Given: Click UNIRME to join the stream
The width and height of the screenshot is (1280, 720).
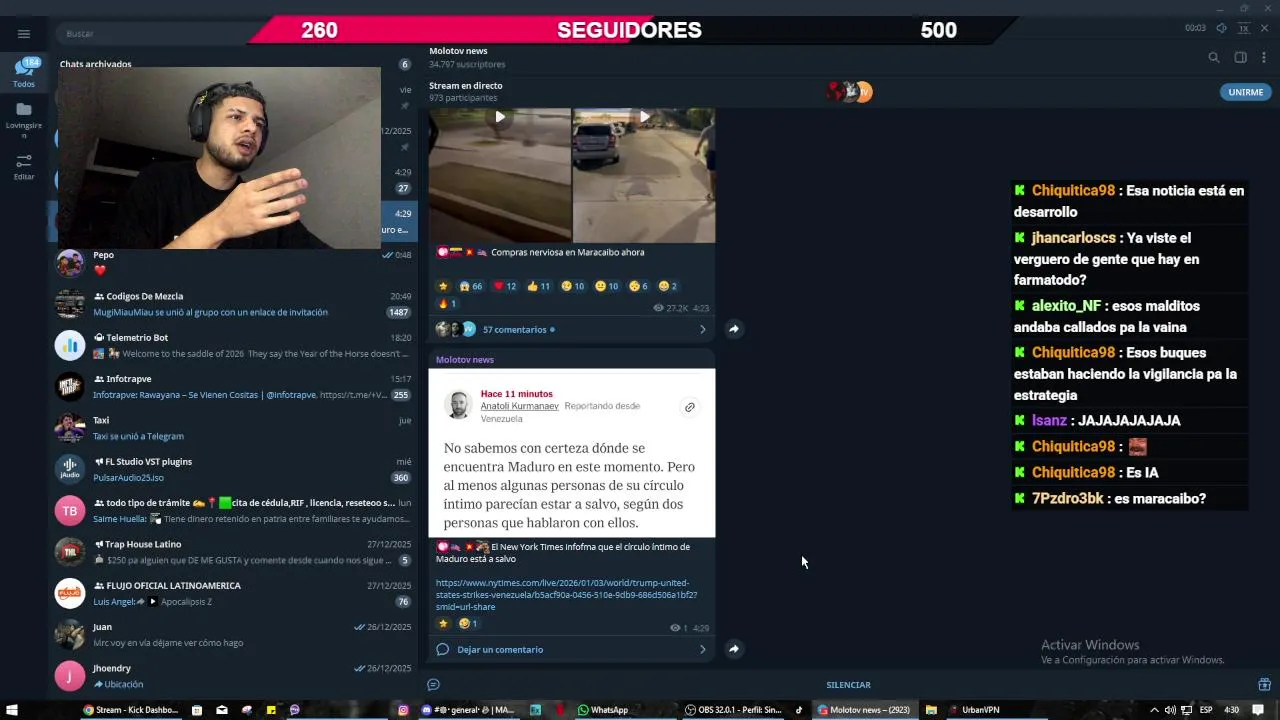Looking at the screenshot, I should coord(1245,92).
